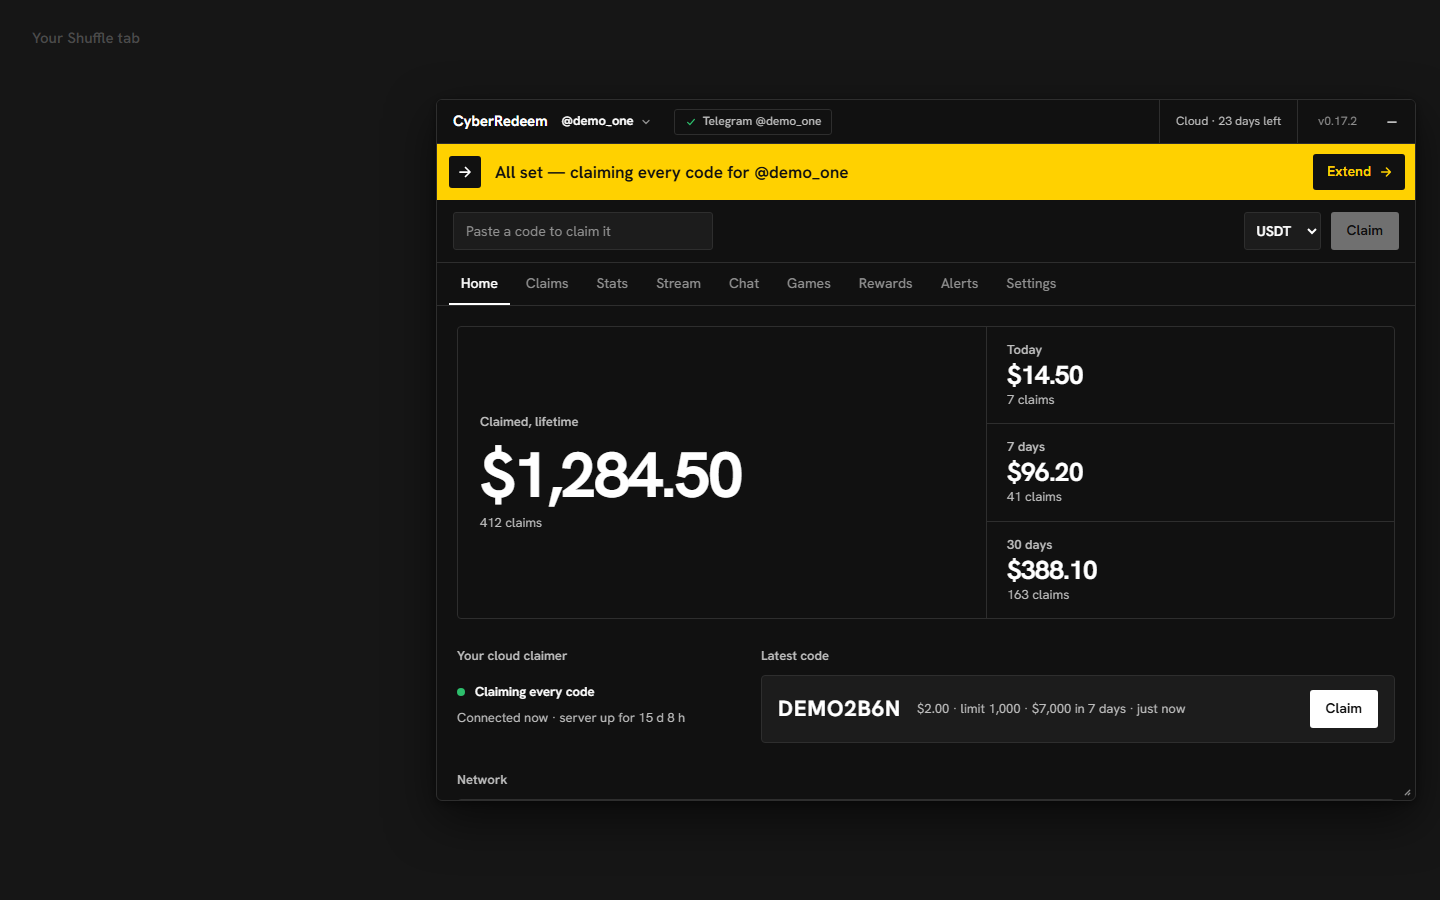Open the @demo_one account dropdown
The image size is (1440, 900).
coord(606,121)
